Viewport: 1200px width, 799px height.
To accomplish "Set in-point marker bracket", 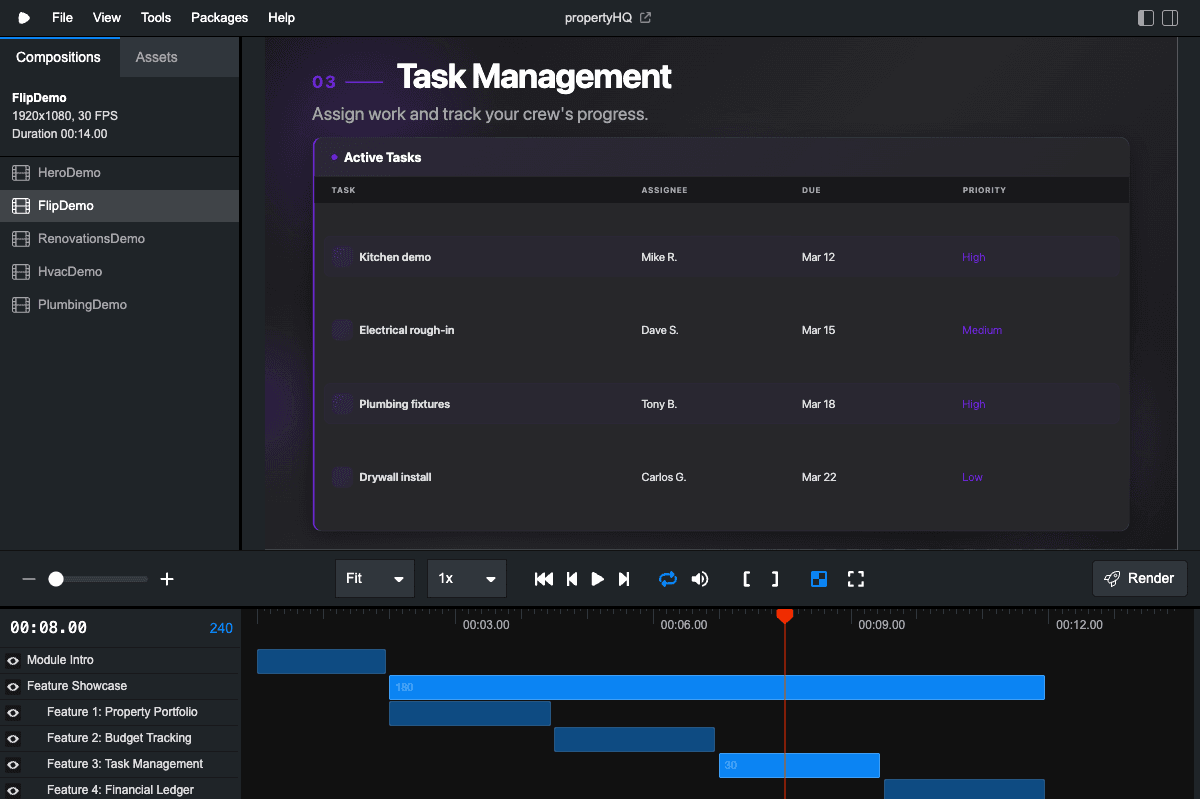I will pyautogui.click(x=747, y=579).
